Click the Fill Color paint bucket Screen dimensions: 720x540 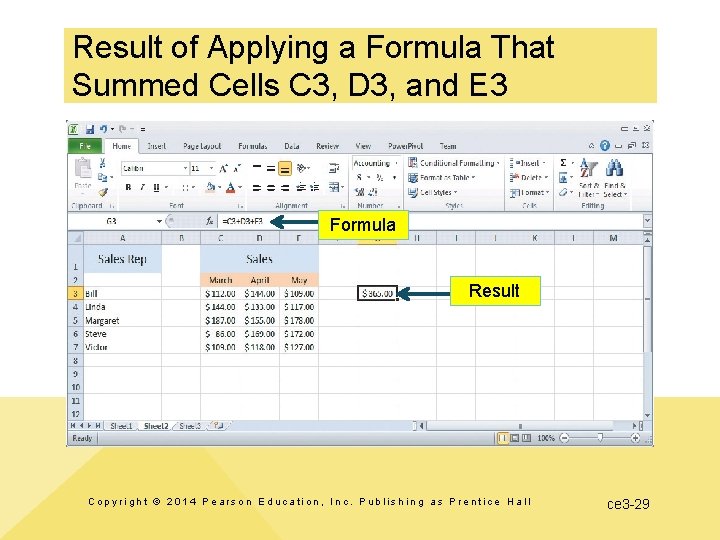pyautogui.click(x=211, y=187)
